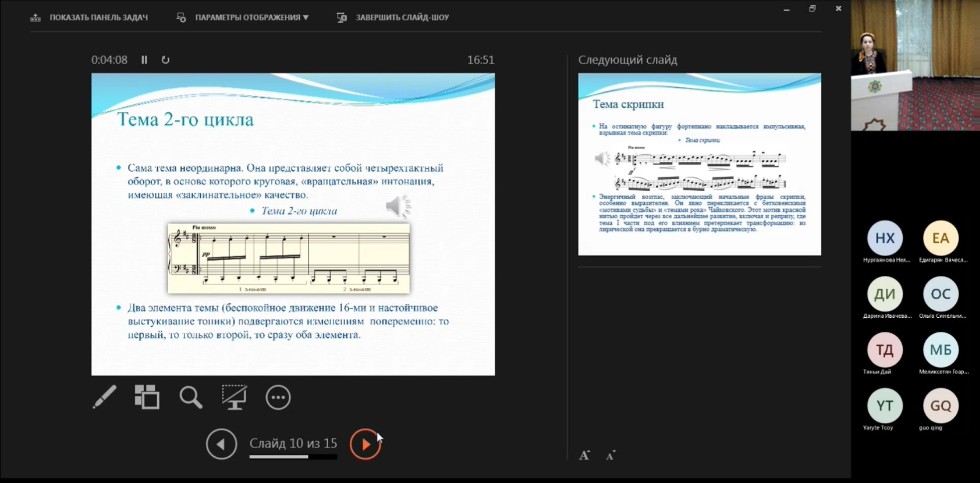
Task: Pause the presentation timer
Action: [144, 60]
